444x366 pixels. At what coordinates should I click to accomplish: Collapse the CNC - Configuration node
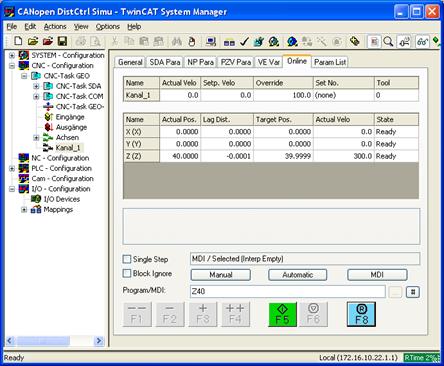click(12, 66)
